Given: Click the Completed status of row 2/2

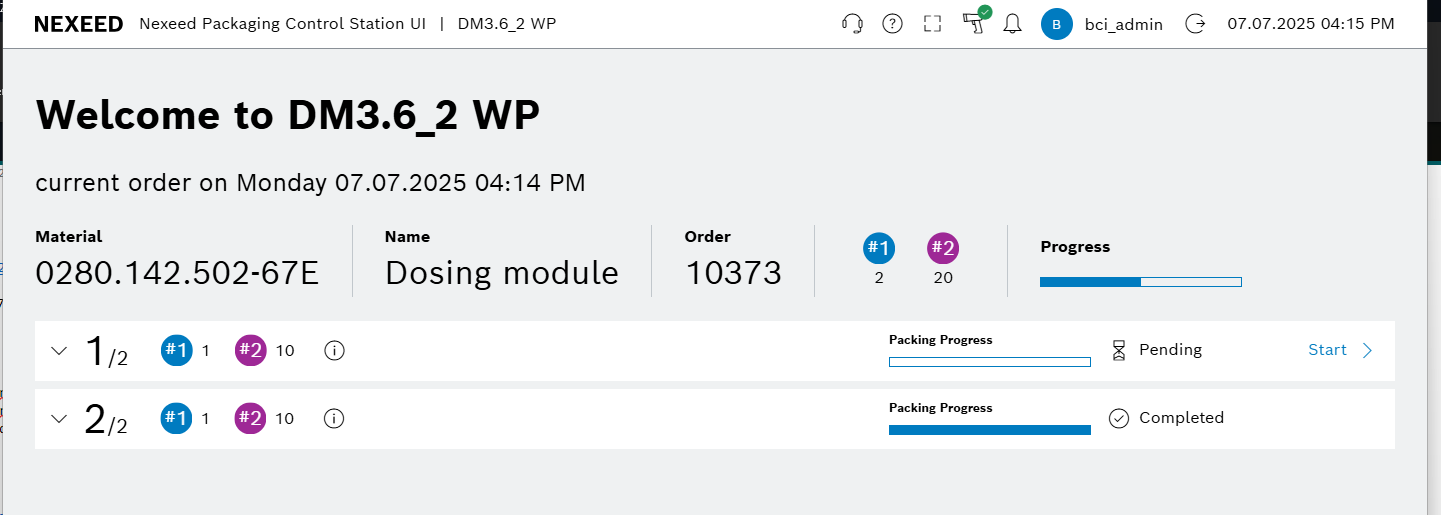Looking at the screenshot, I should pyautogui.click(x=1181, y=418).
